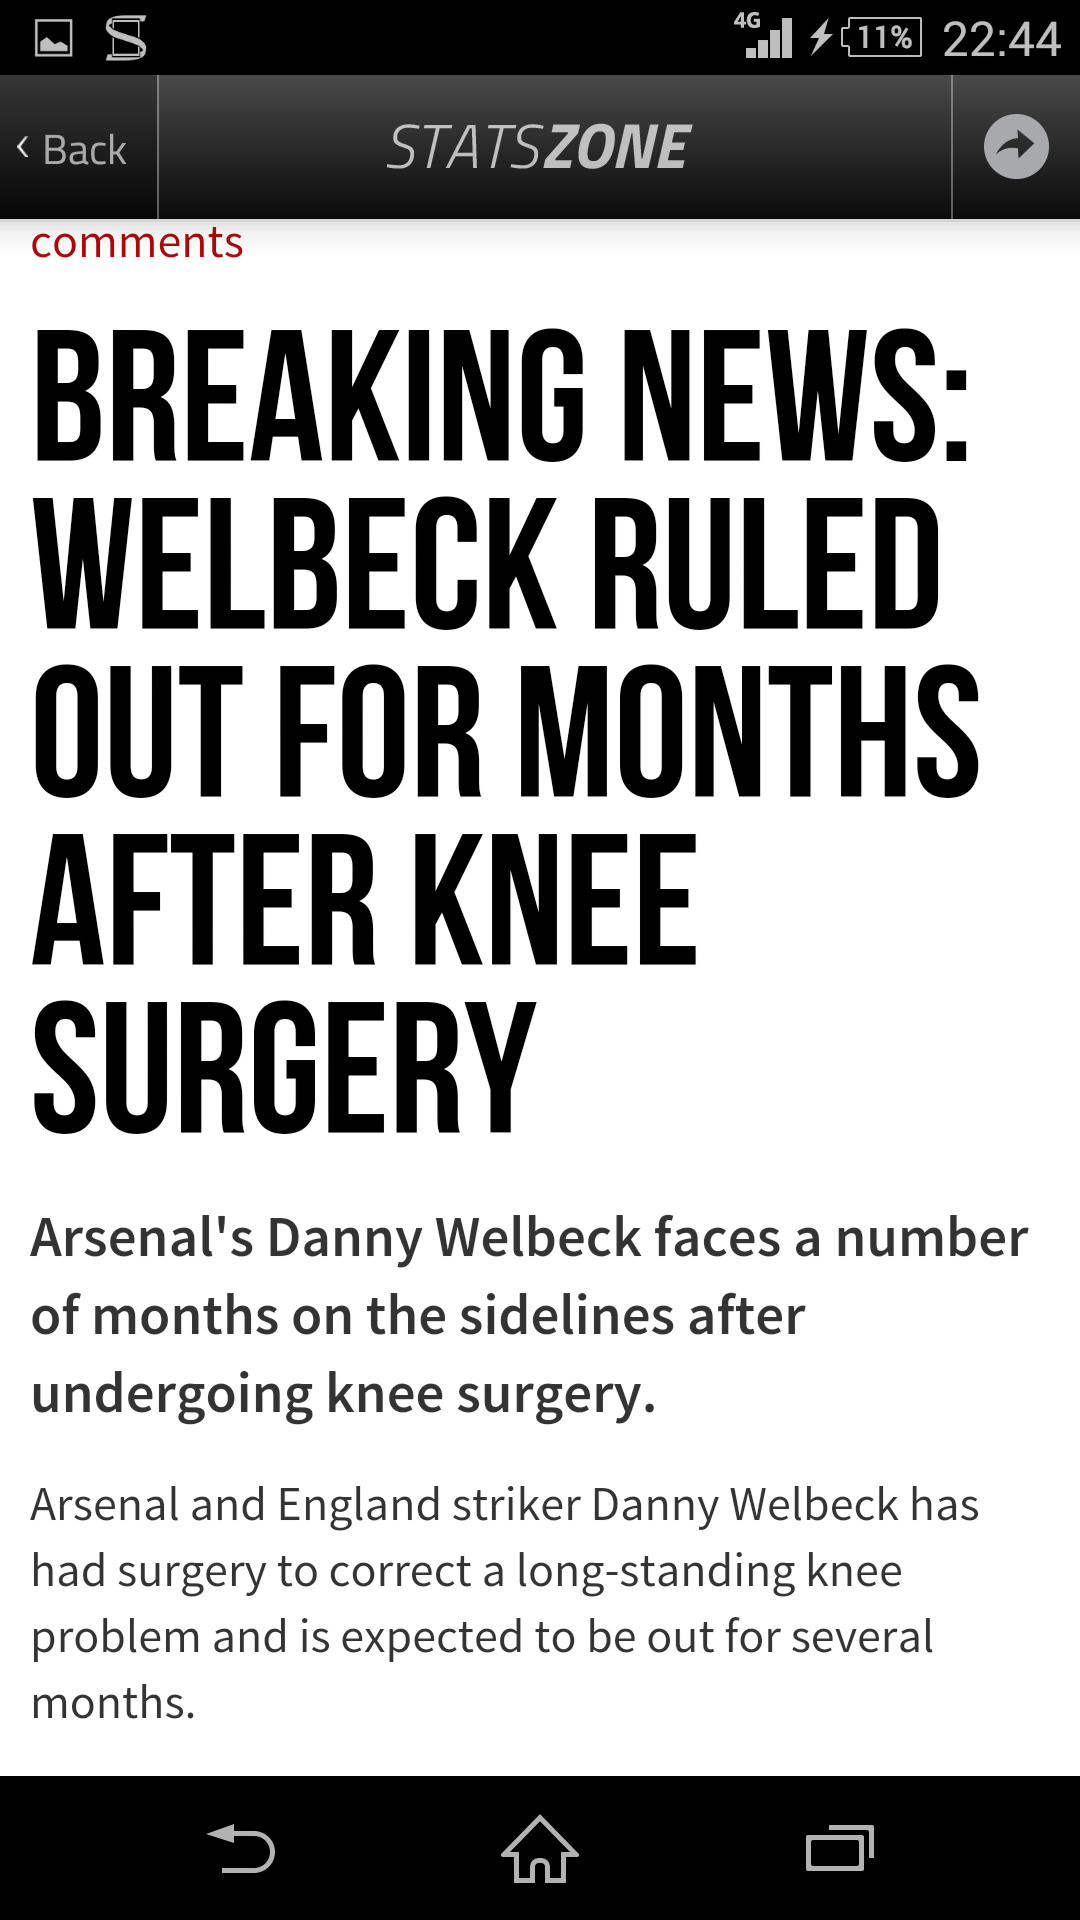Tap the back chevron beside Back
The image size is (1080, 1920).
(x=23, y=148)
